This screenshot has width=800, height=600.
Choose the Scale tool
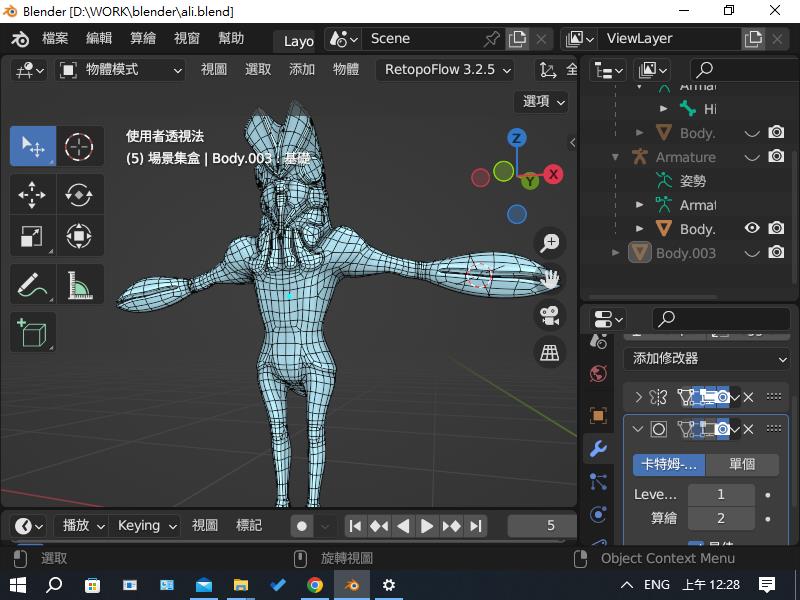[32, 237]
